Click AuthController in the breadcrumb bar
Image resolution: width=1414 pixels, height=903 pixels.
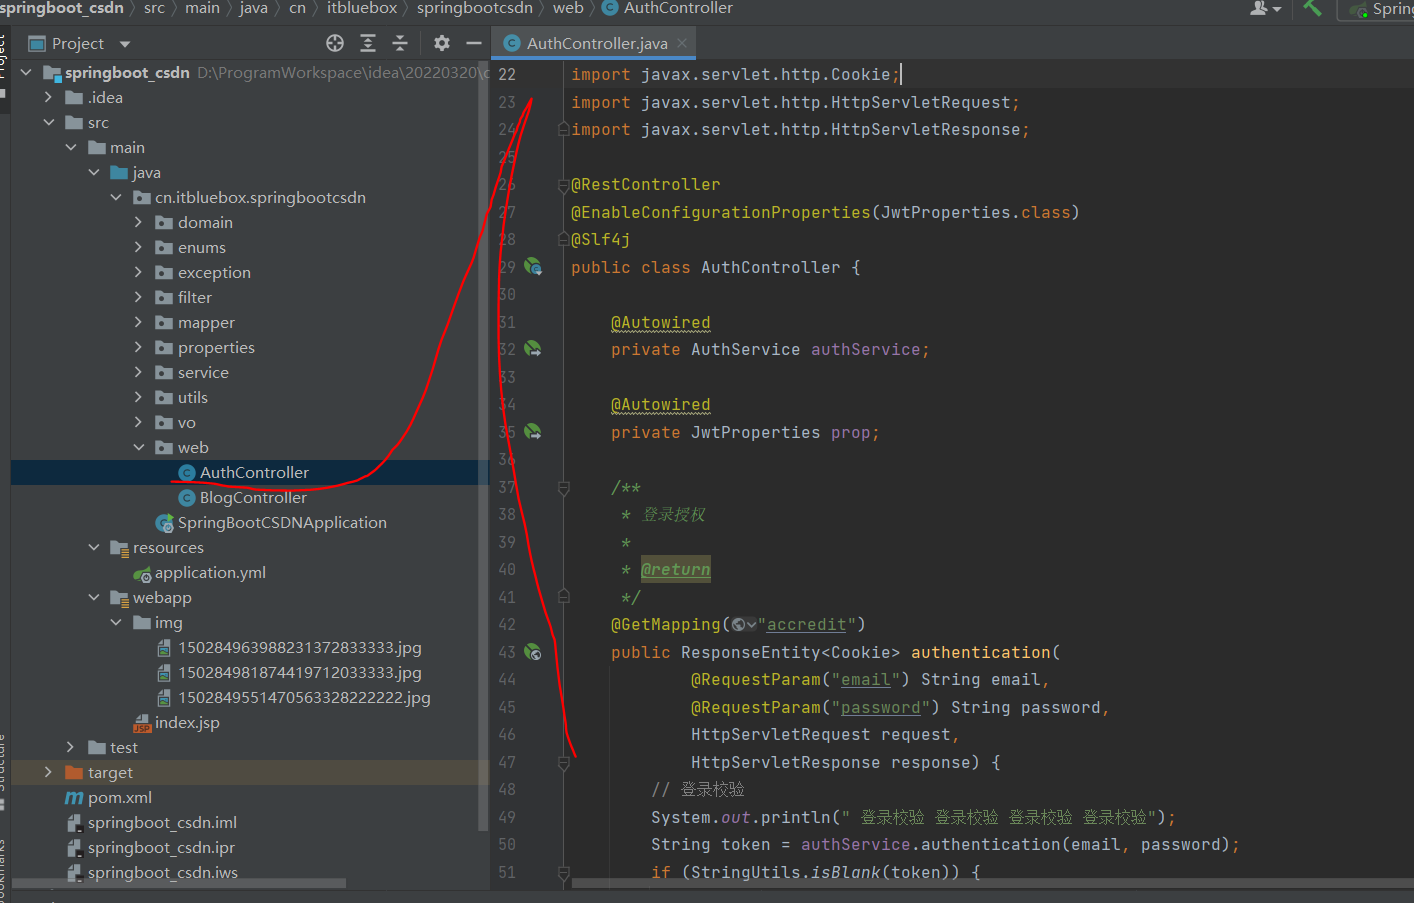[678, 8]
